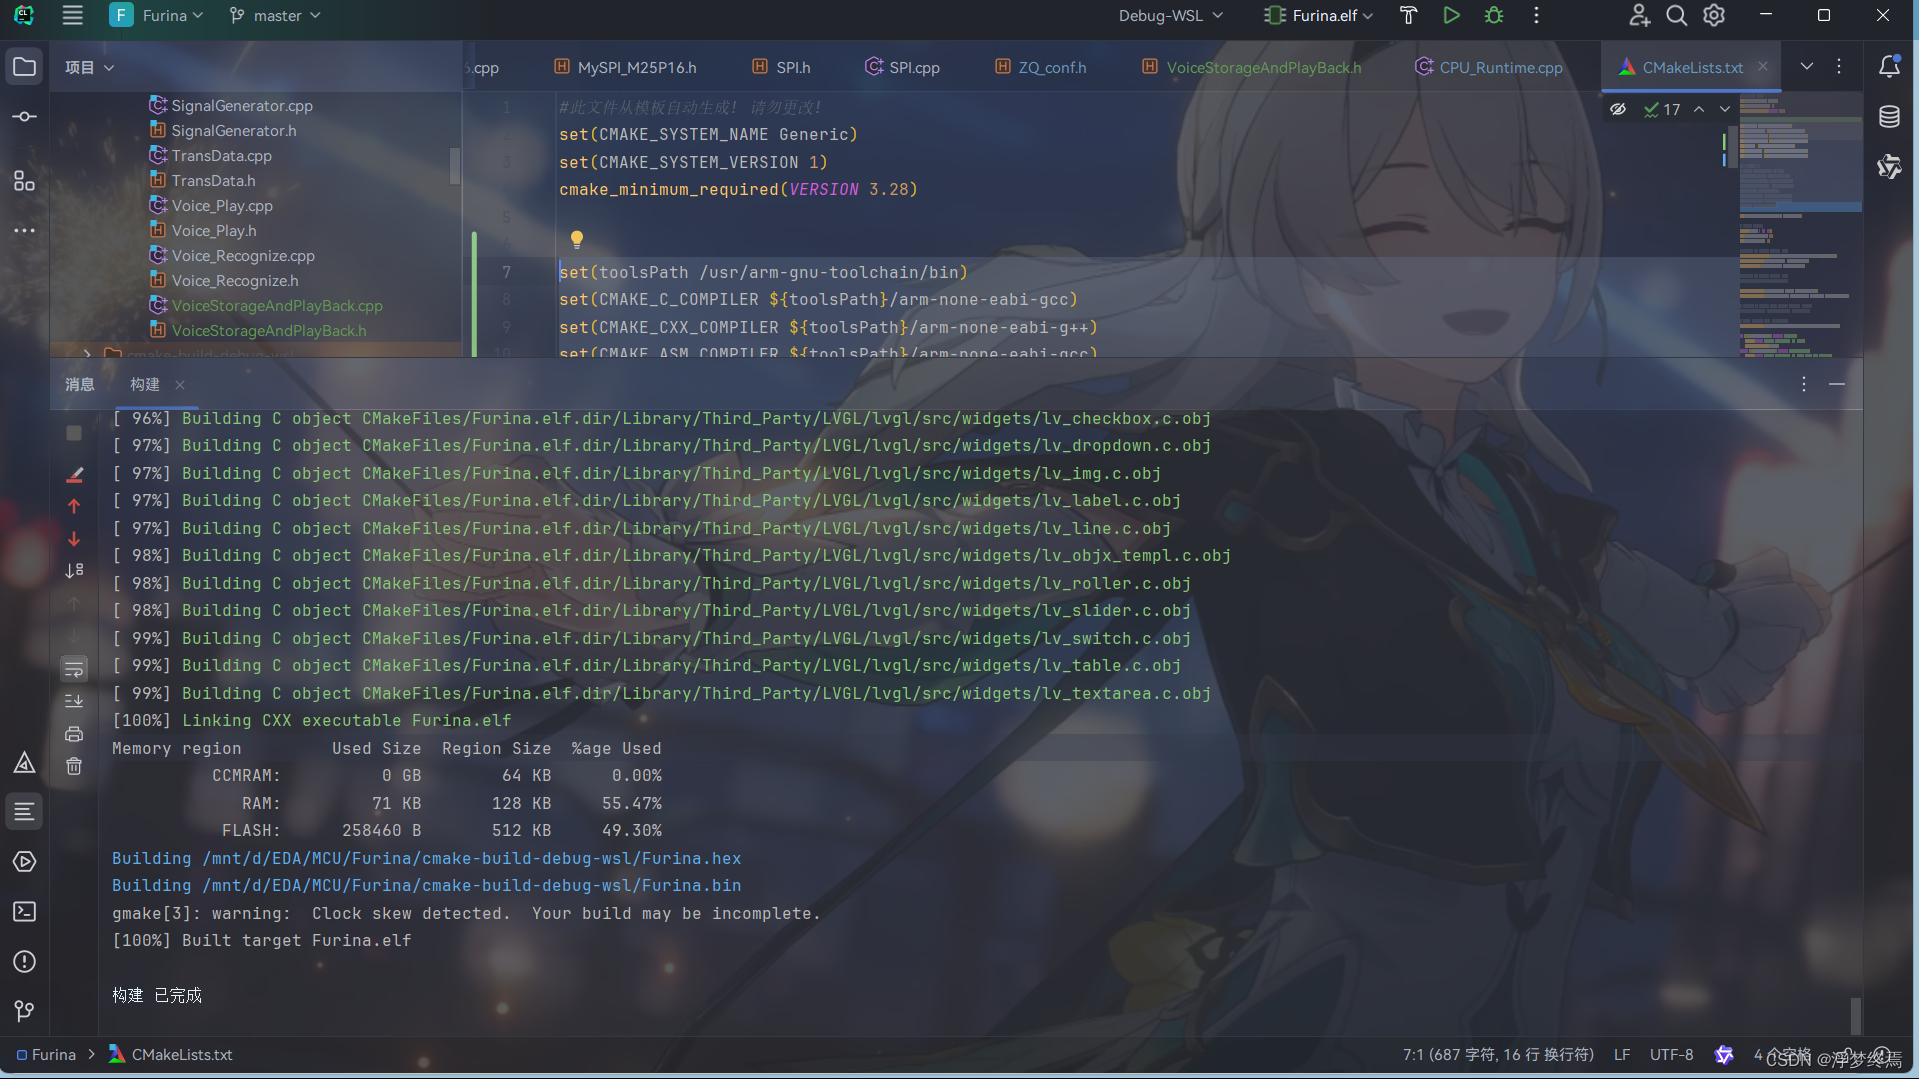The width and height of the screenshot is (1919, 1079).
Task: Close the CMakeLists.txt tab
Action: (1763, 67)
